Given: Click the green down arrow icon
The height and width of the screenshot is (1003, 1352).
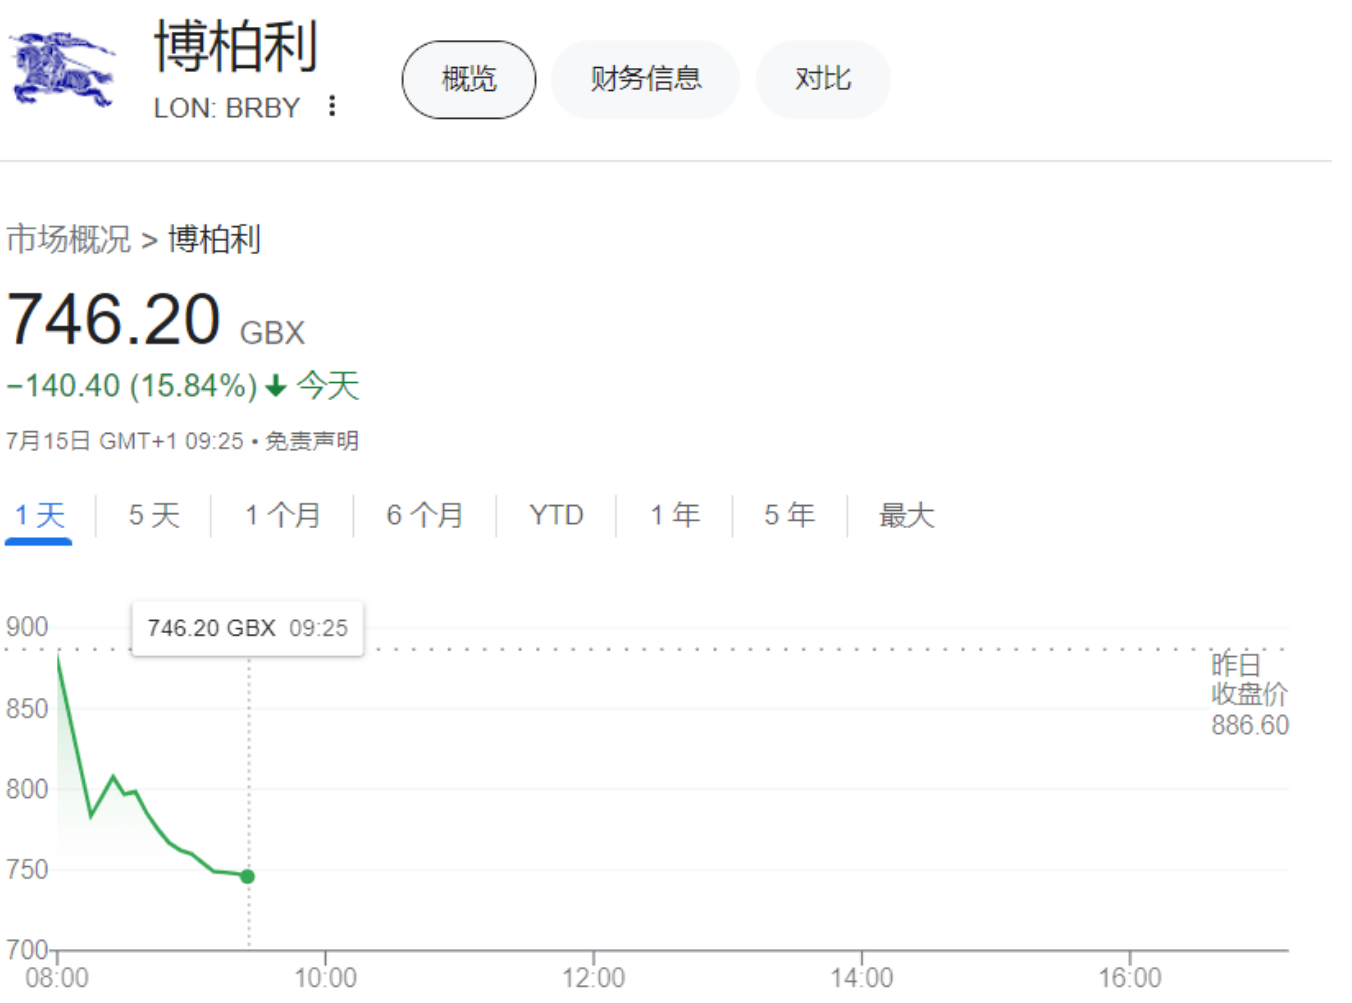Looking at the screenshot, I should click(x=276, y=386).
